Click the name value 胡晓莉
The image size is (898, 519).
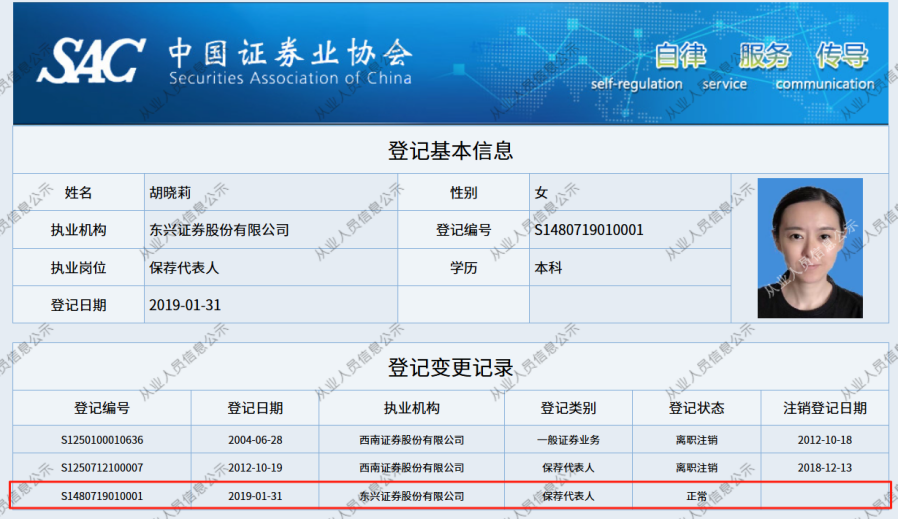click(170, 192)
